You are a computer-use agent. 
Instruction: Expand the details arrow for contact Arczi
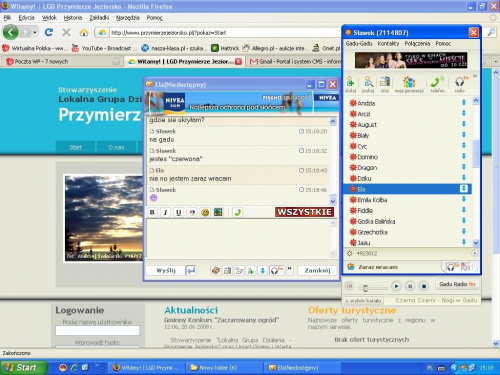[464, 113]
